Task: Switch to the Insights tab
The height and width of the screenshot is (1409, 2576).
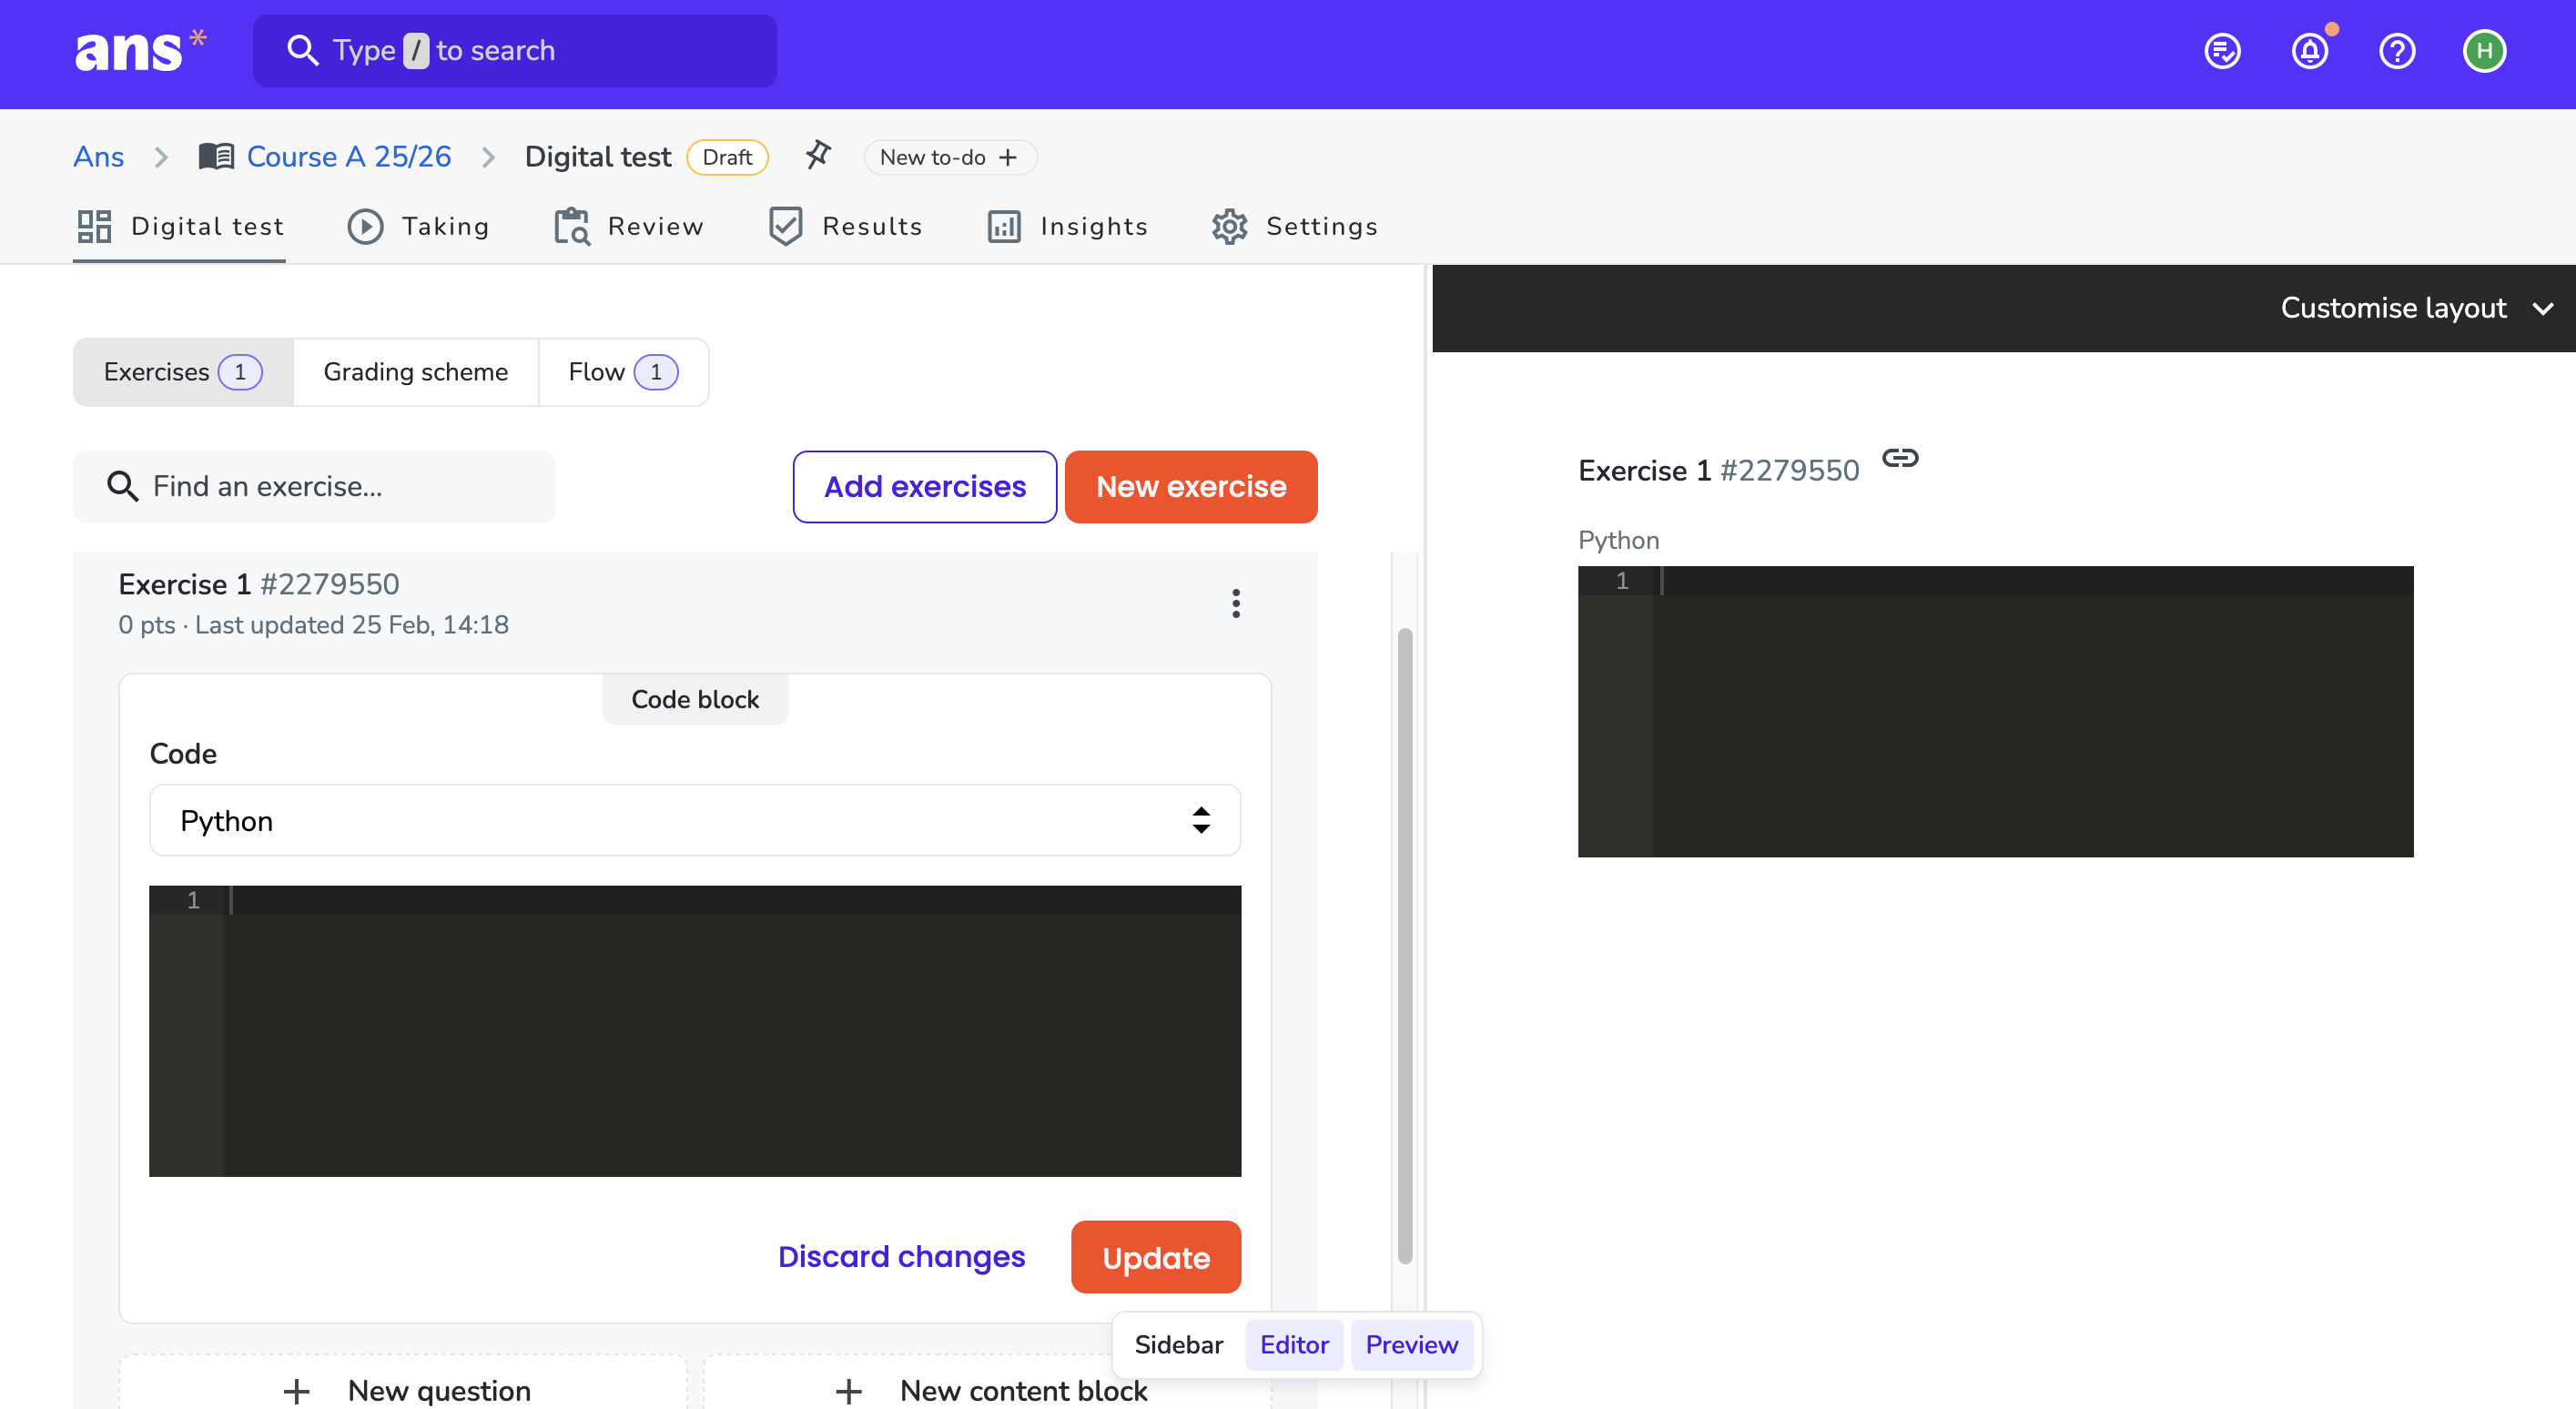Action: coord(1066,227)
